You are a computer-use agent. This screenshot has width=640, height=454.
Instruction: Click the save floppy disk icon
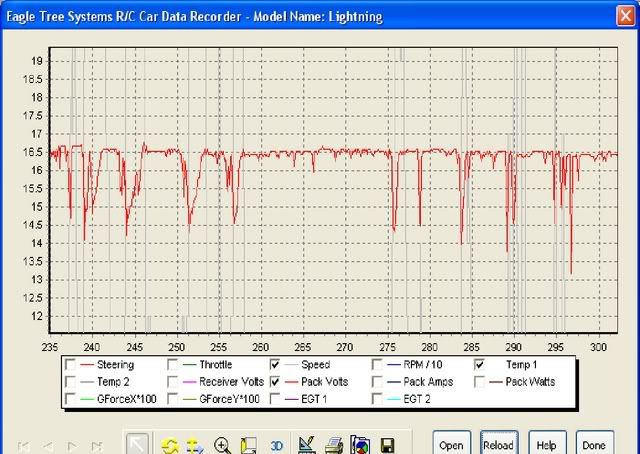(387, 445)
